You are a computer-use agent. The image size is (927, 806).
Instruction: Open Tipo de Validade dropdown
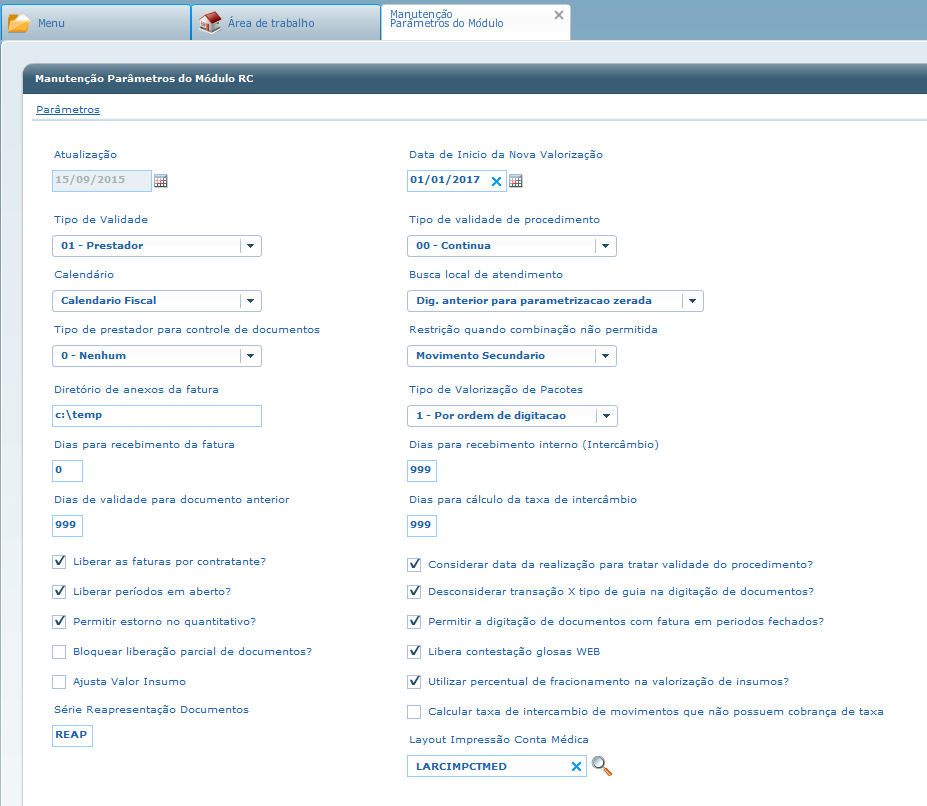point(157,246)
